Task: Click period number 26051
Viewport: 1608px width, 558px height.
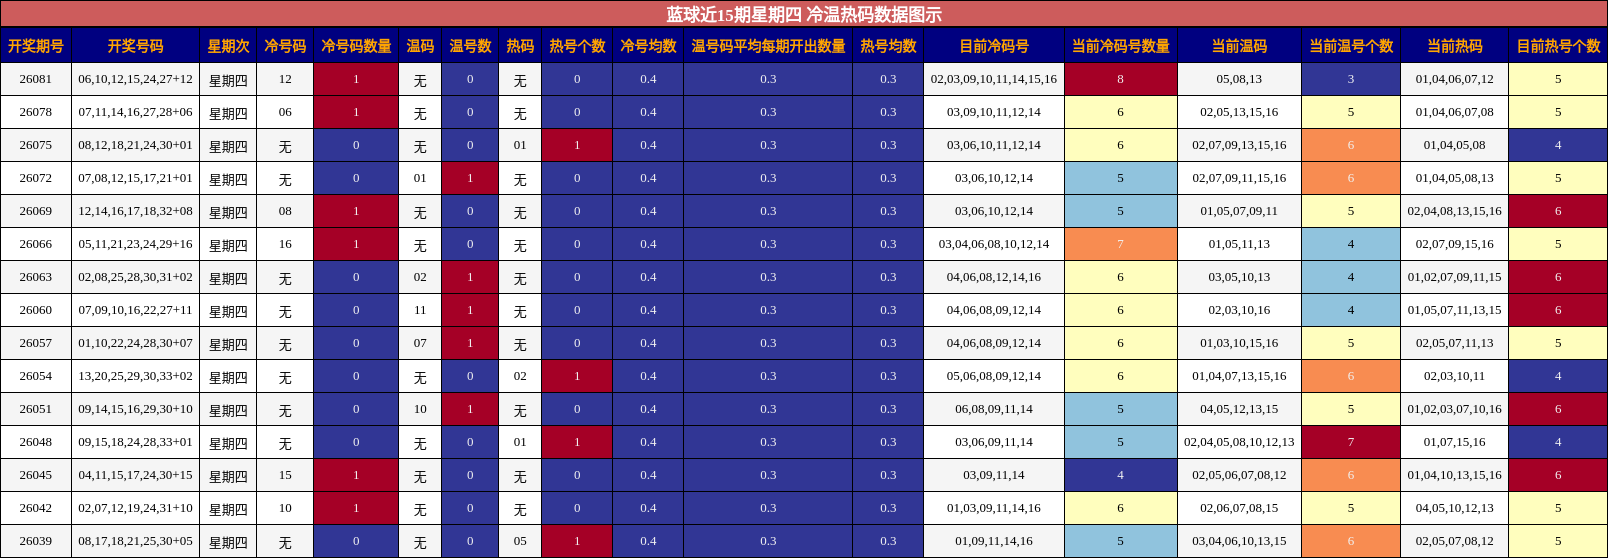Action: pos(36,409)
